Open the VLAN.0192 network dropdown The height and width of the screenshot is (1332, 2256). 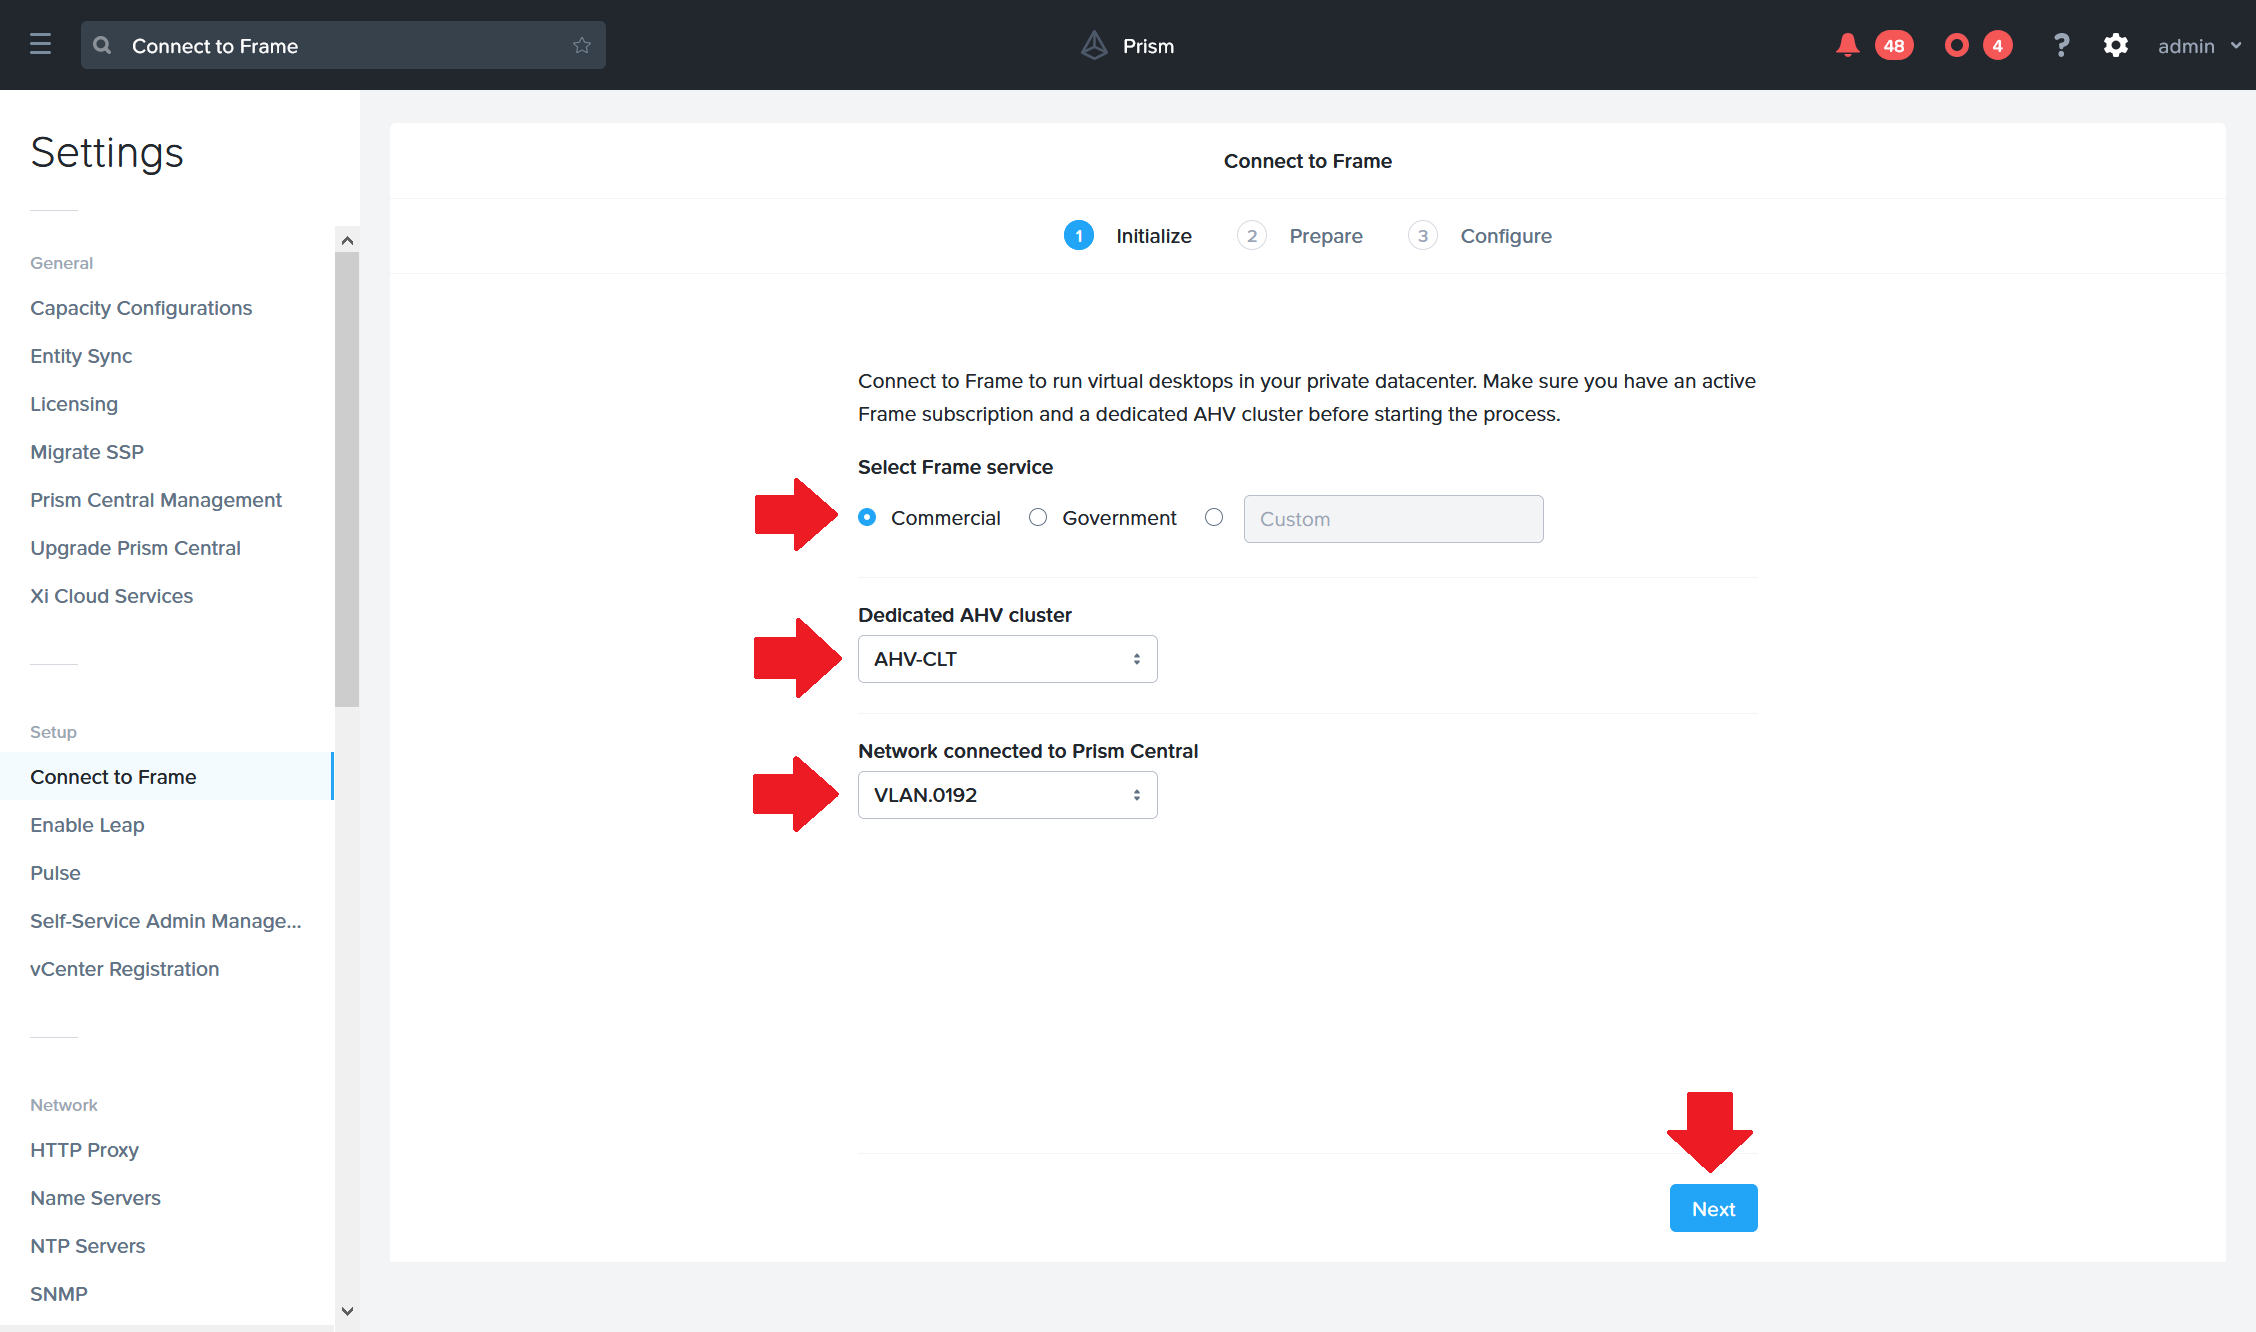(x=1007, y=795)
